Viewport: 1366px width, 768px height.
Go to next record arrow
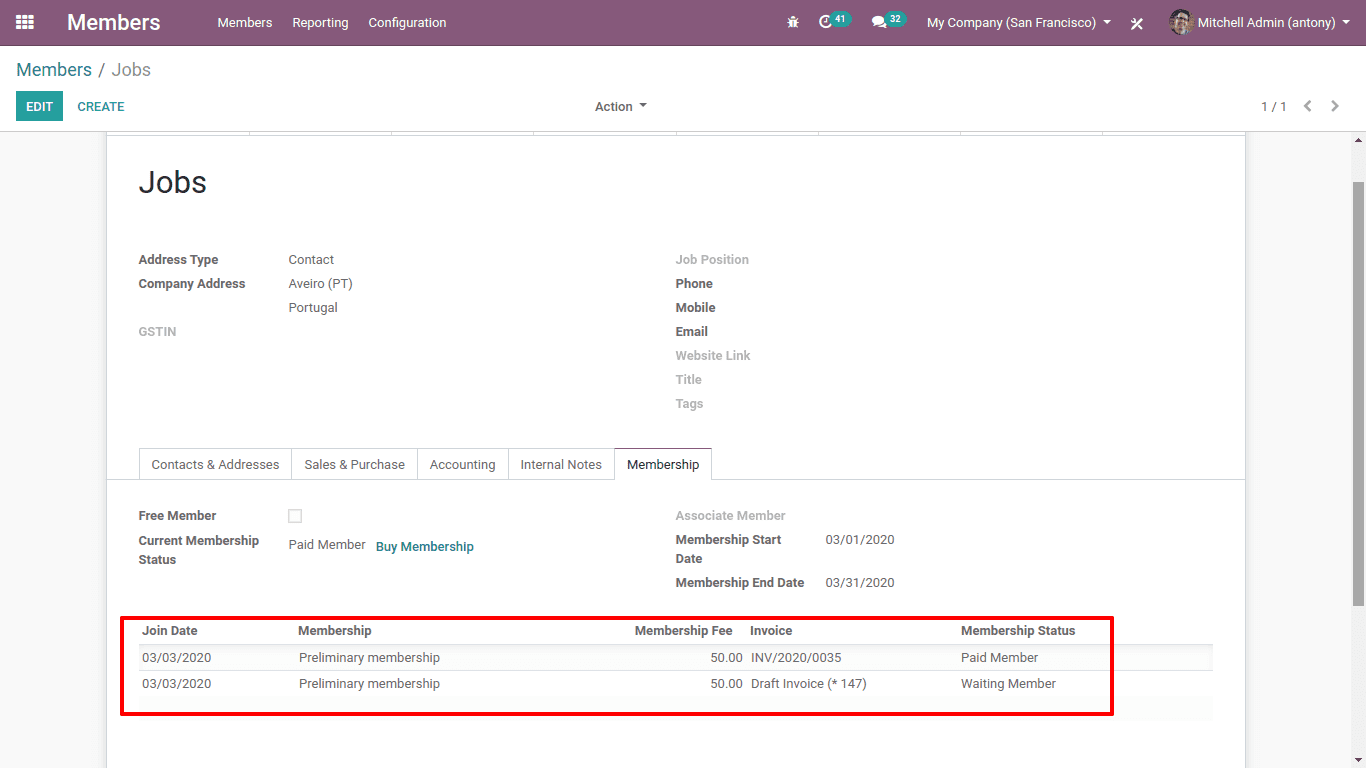pyautogui.click(x=1335, y=106)
